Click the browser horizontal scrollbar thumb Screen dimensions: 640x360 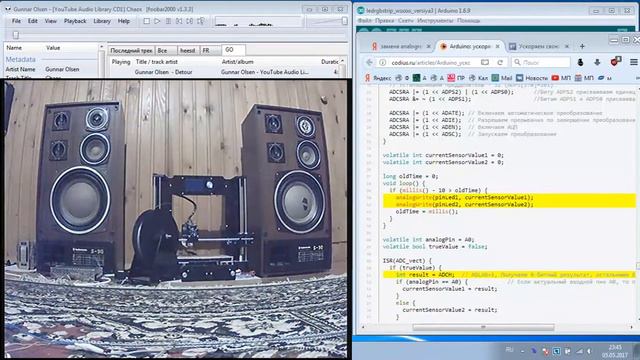483,327
